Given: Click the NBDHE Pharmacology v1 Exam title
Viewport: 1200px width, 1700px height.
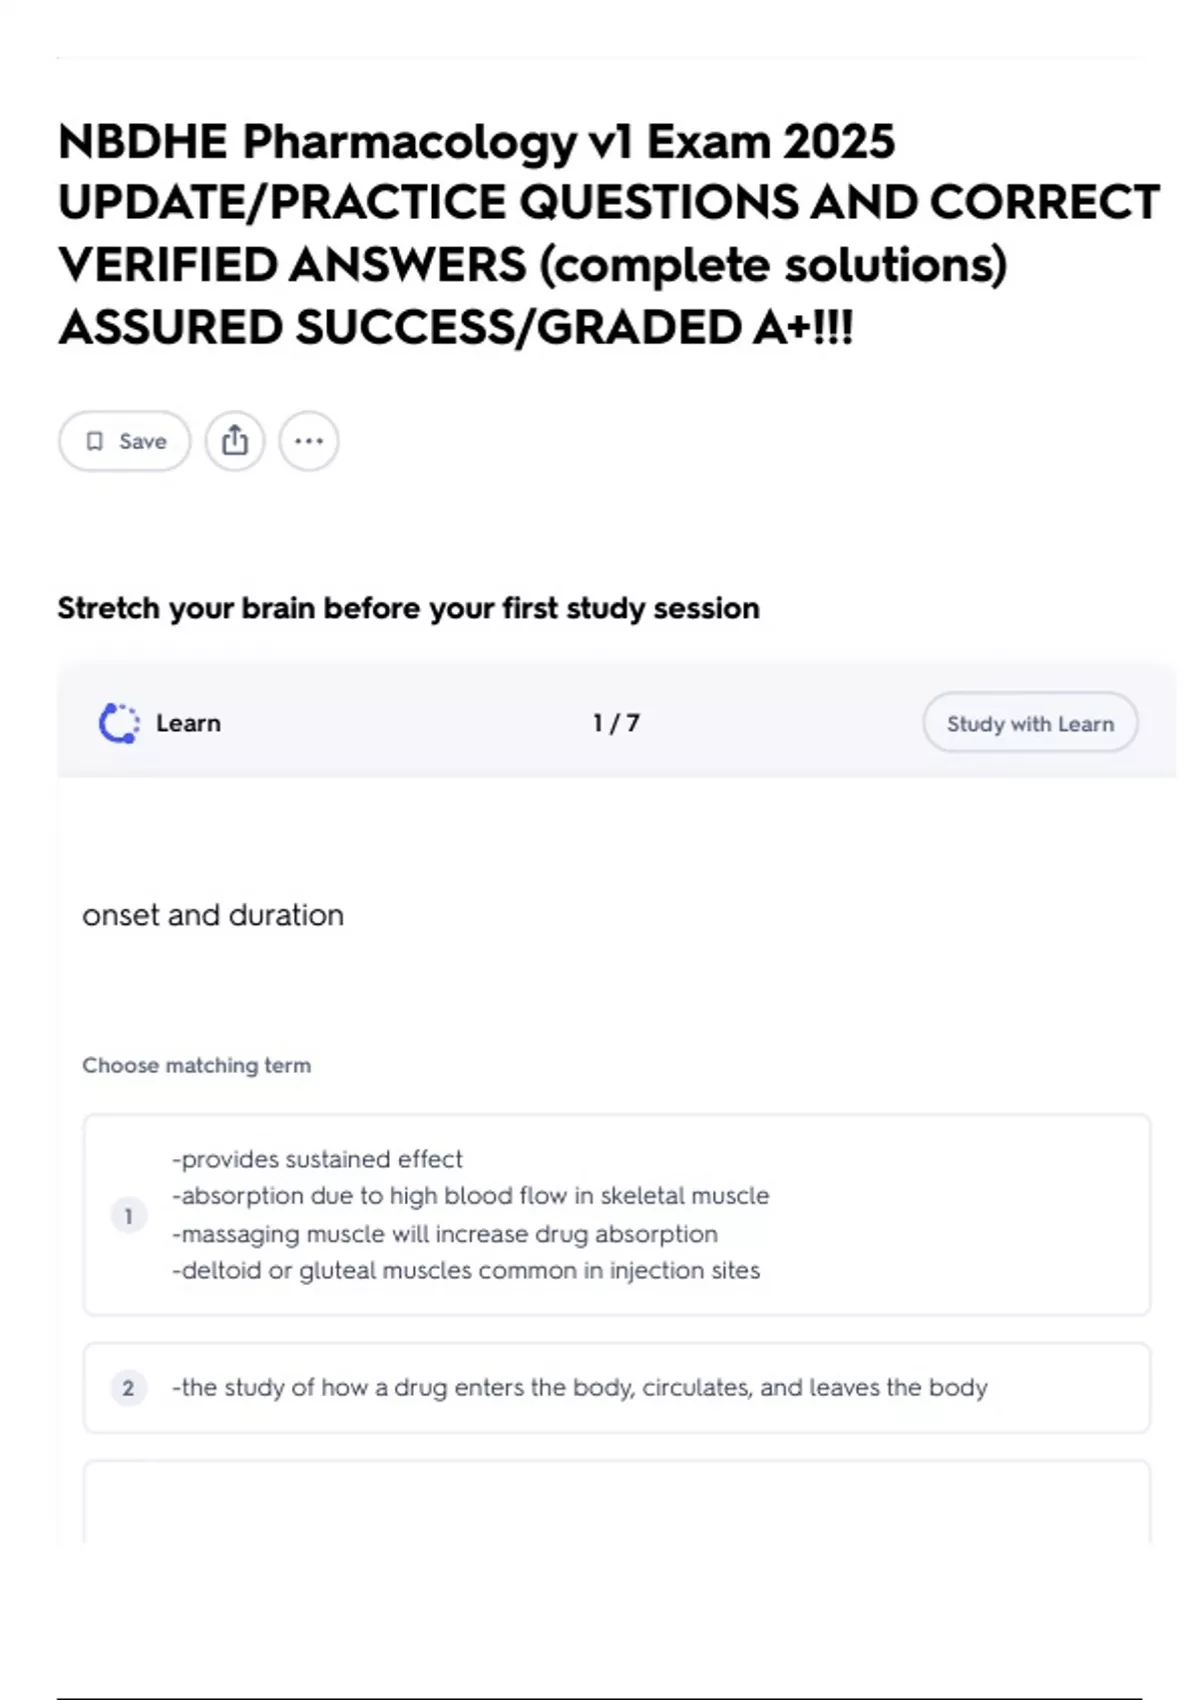Looking at the screenshot, I should [476, 142].
